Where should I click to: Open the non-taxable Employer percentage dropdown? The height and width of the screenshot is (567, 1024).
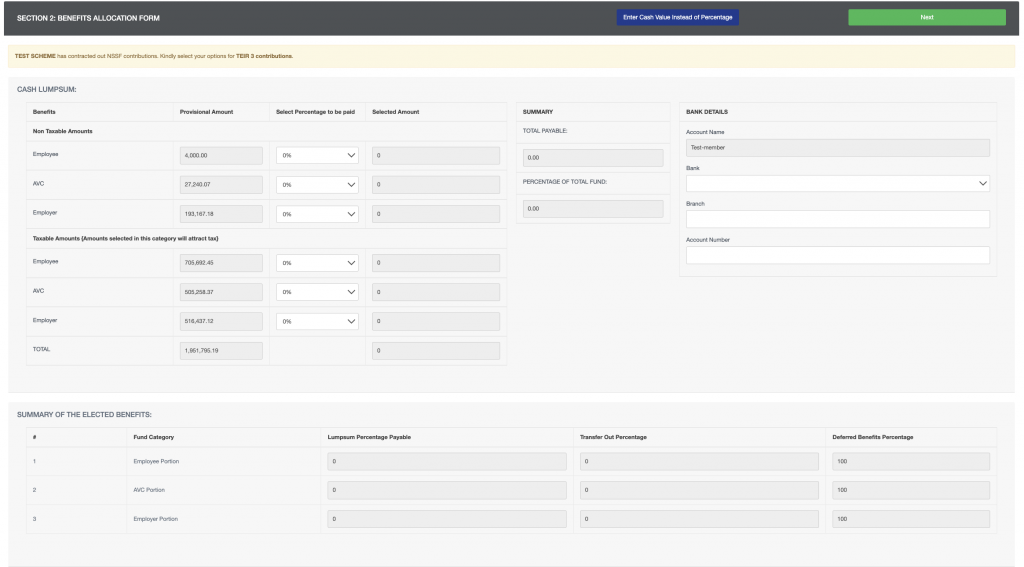(317, 214)
